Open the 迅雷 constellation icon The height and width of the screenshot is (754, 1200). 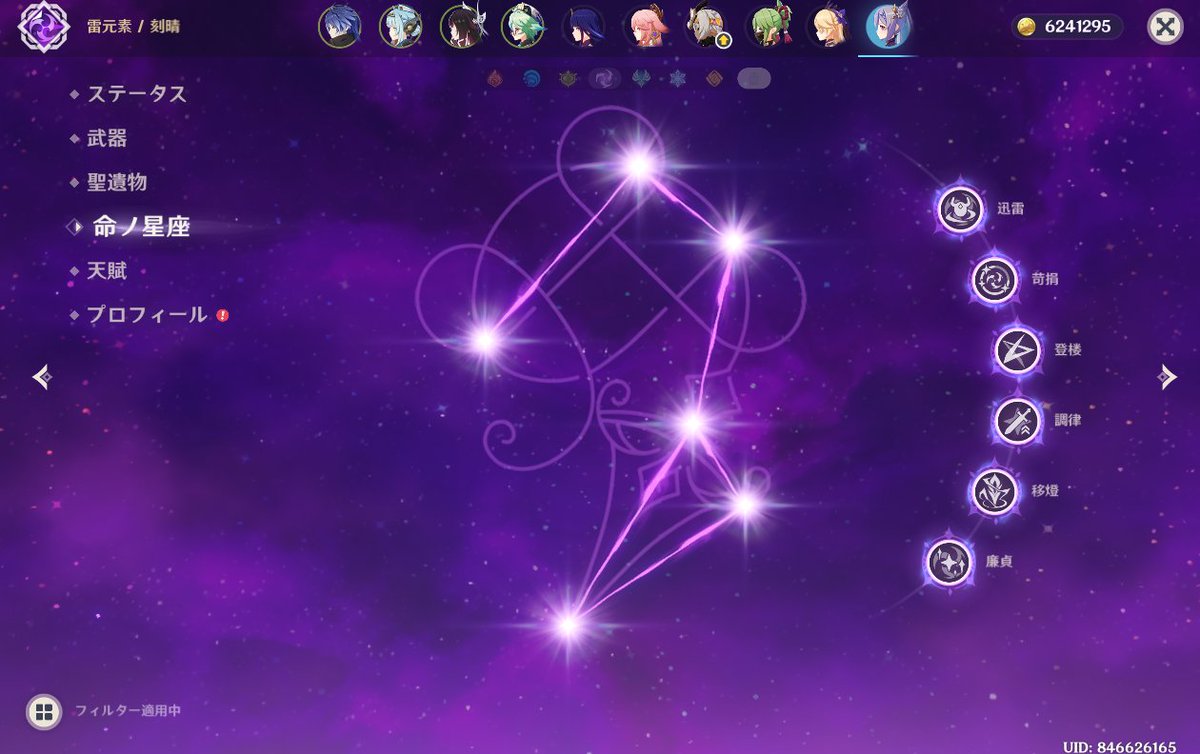pyautogui.click(x=960, y=210)
